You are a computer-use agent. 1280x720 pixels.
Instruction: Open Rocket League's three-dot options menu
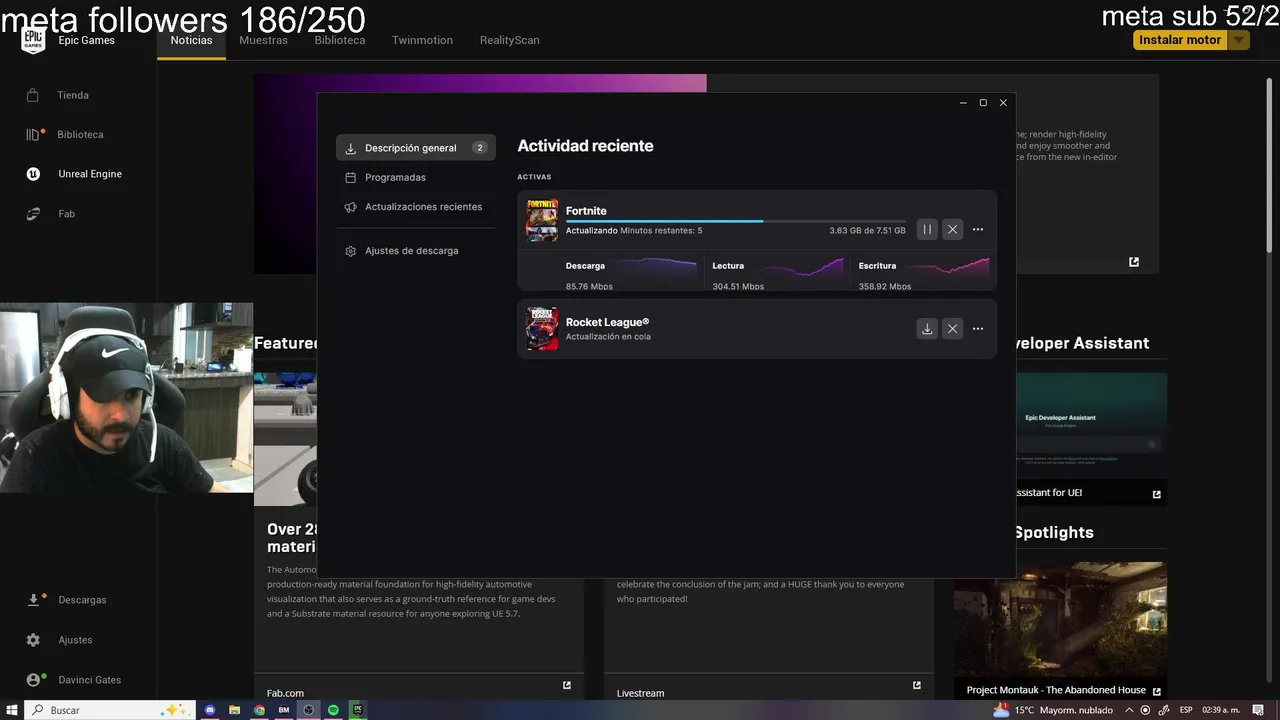point(978,328)
